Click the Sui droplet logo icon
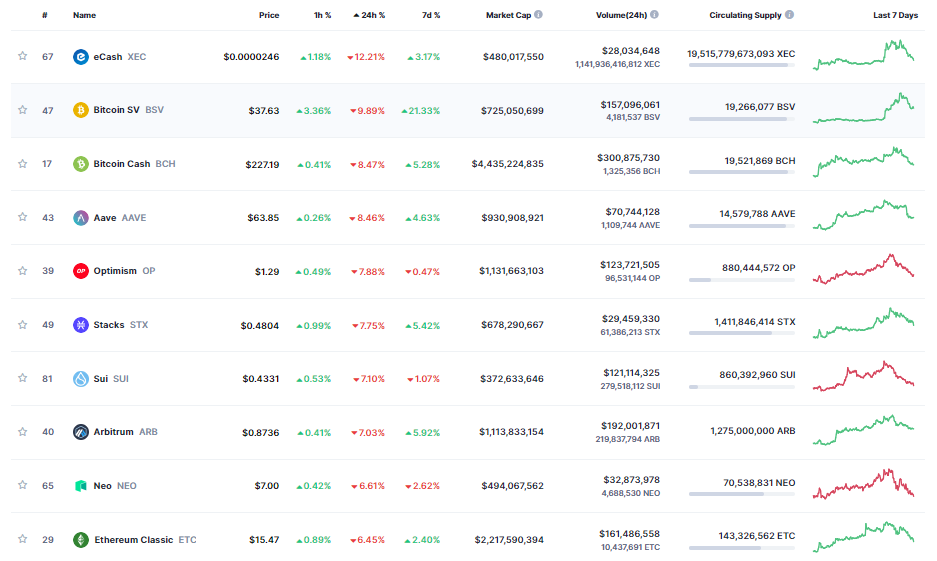Screen dimensions: 937x561 81,379
